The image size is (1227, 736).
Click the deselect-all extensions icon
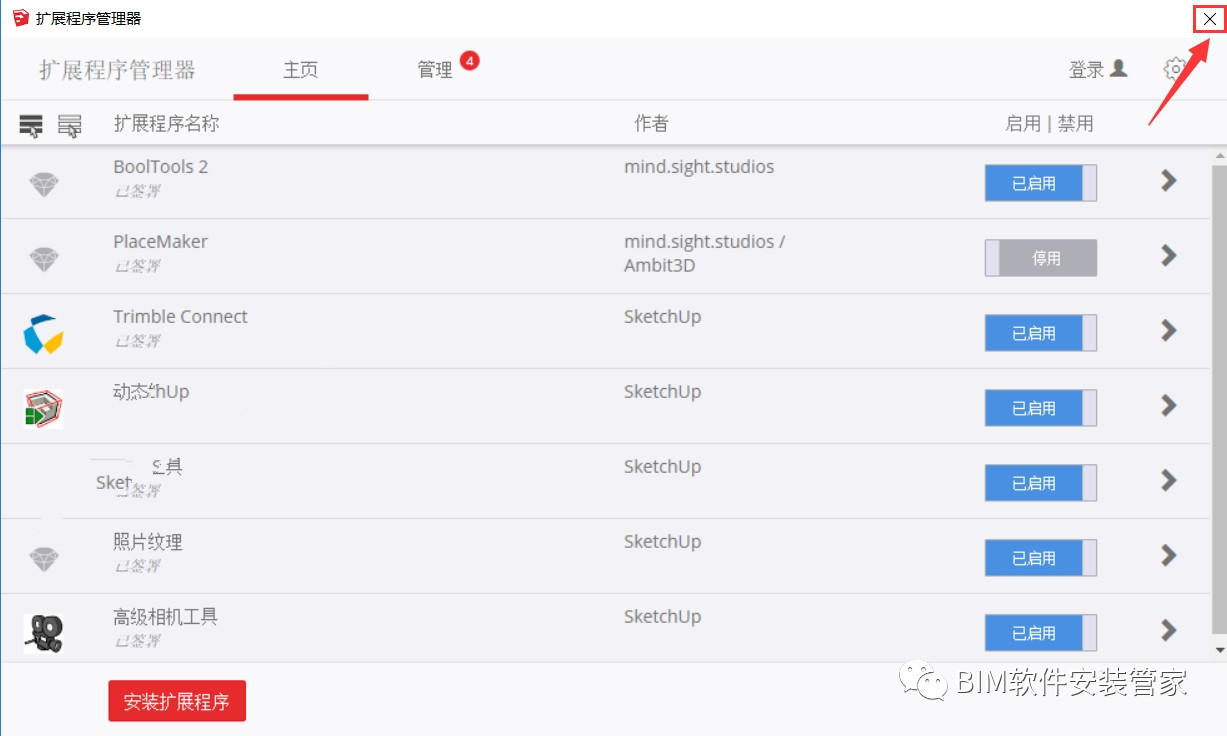click(70, 125)
